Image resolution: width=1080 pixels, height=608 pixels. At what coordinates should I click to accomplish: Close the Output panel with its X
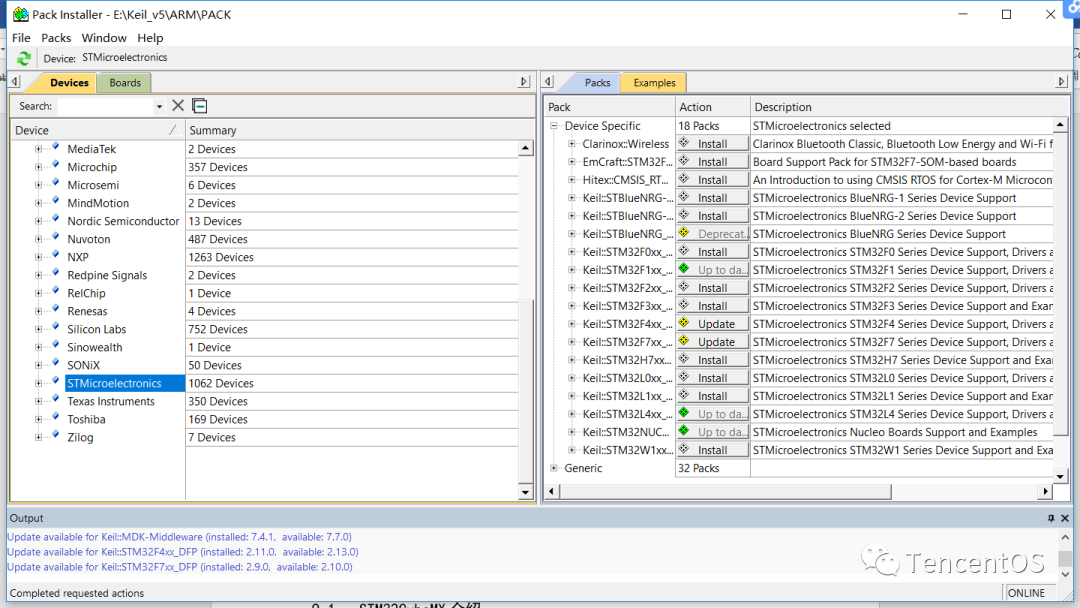click(1066, 518)
